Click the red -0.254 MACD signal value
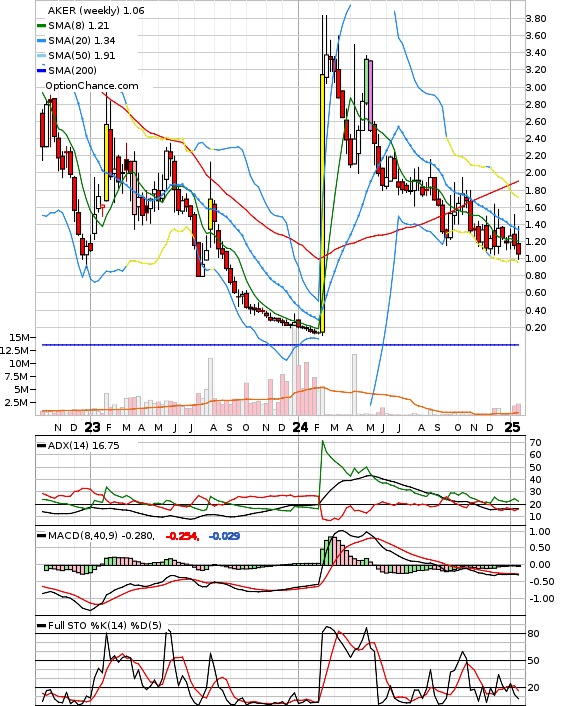Image resolution: width=566 pixels, height=706 pixels. click(182, 536)
